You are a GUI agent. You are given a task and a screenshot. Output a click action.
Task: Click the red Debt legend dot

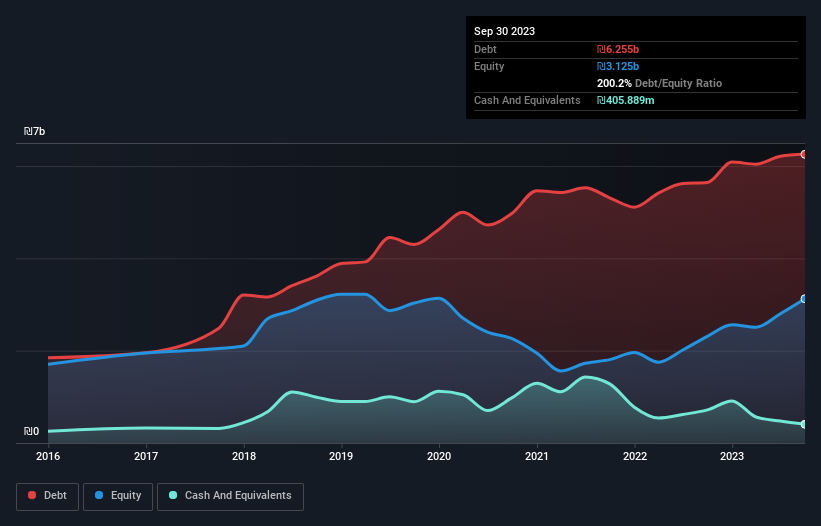point(32,495)
